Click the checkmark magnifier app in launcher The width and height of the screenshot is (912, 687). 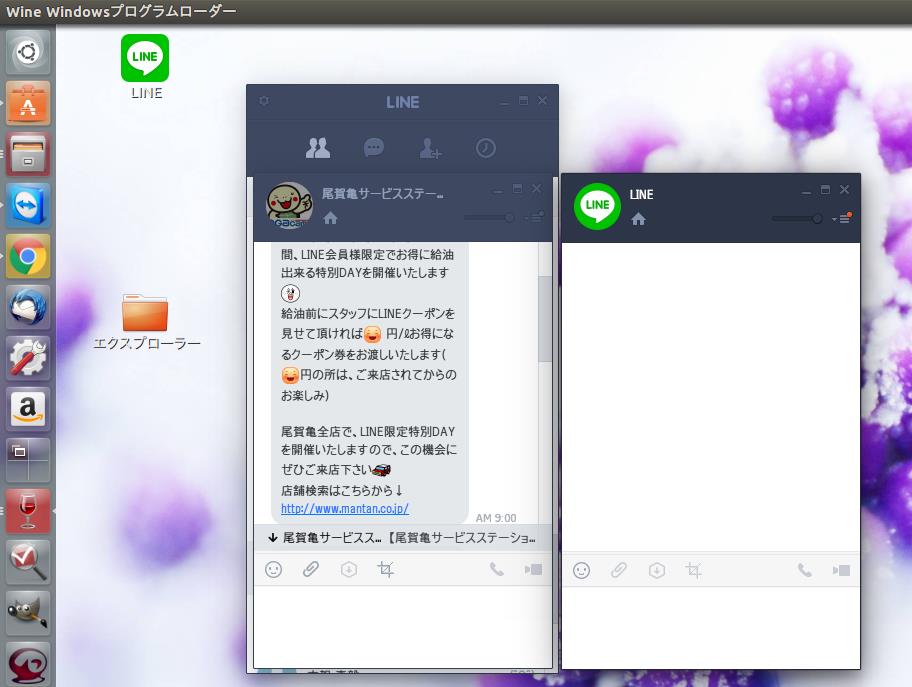coord(28,562)
